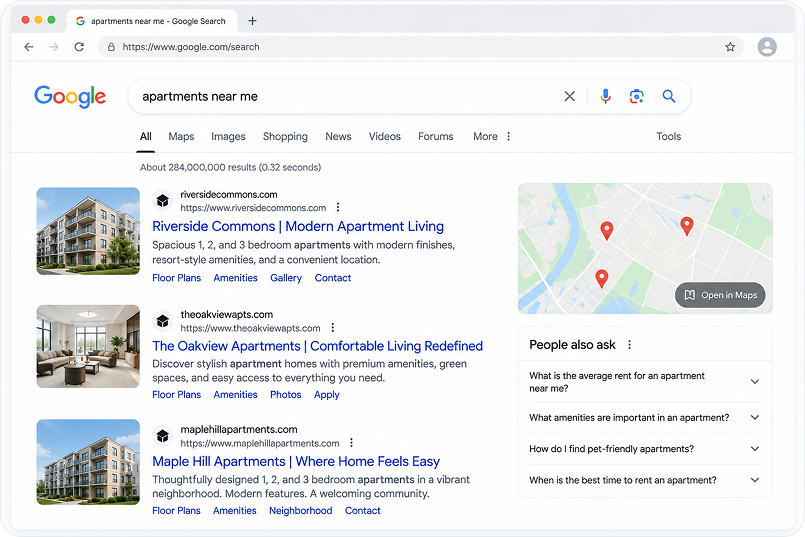Bookmark this page with the star icon
Viewport: 805px width, 537px height.
(730, 47)
